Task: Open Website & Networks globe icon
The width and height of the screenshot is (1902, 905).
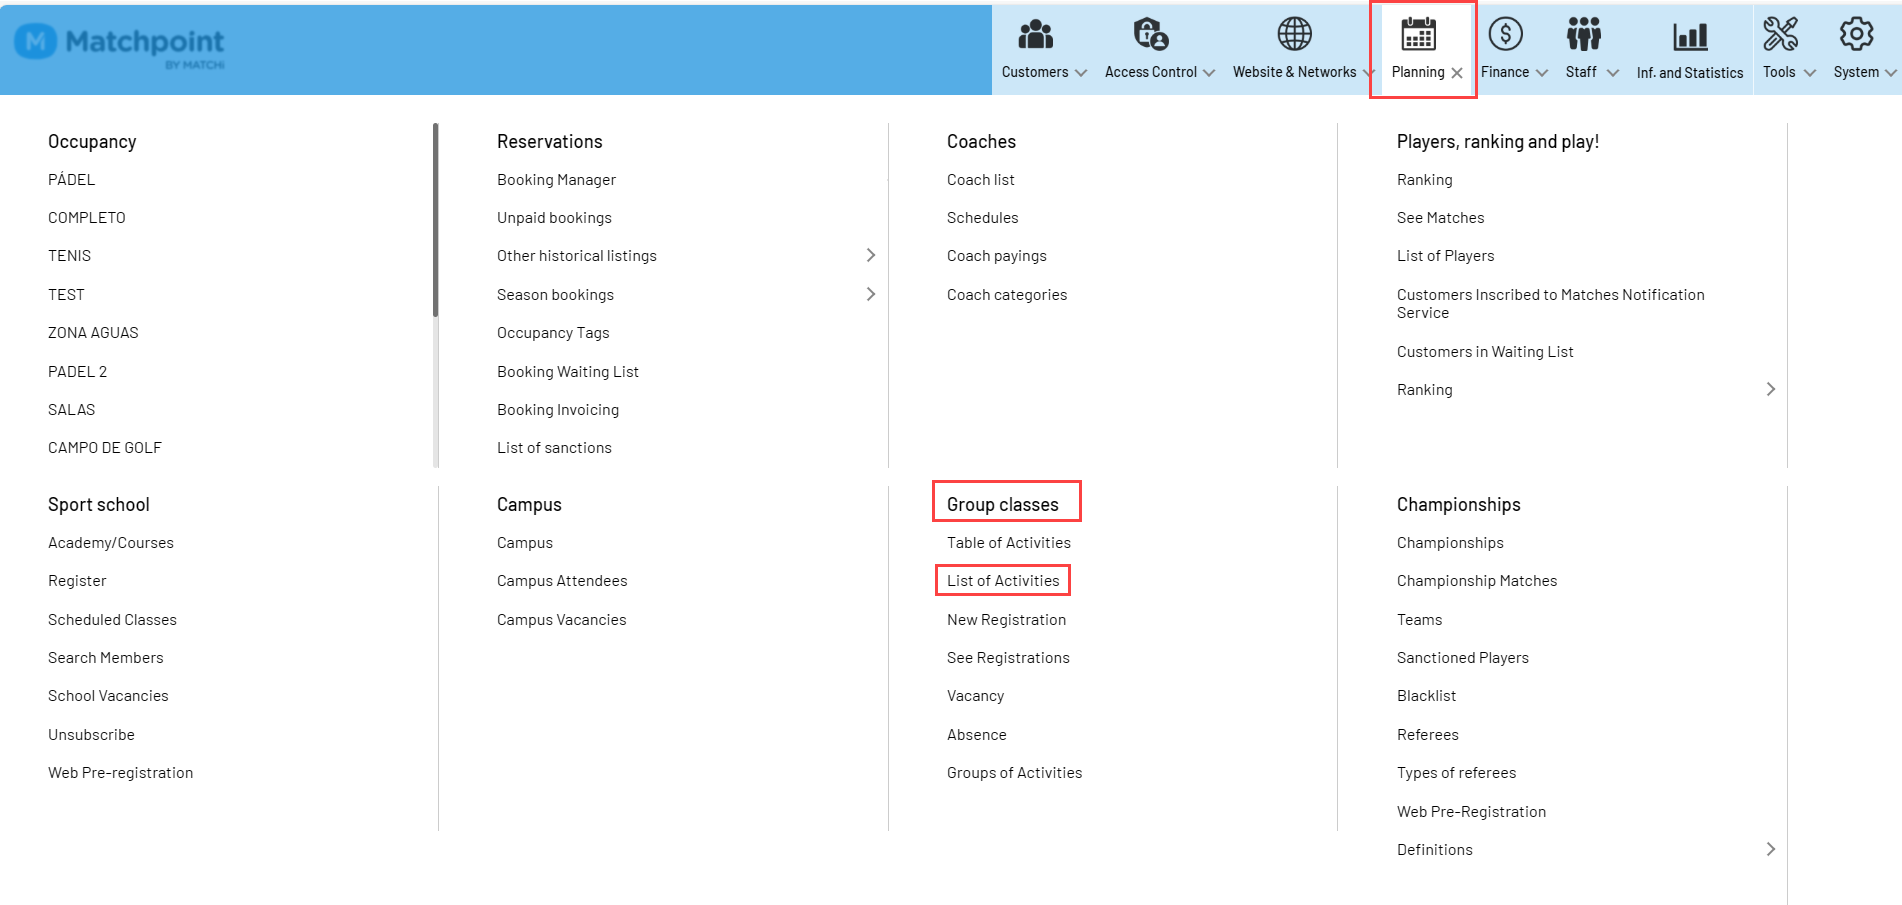Action: pos(1296,33)
